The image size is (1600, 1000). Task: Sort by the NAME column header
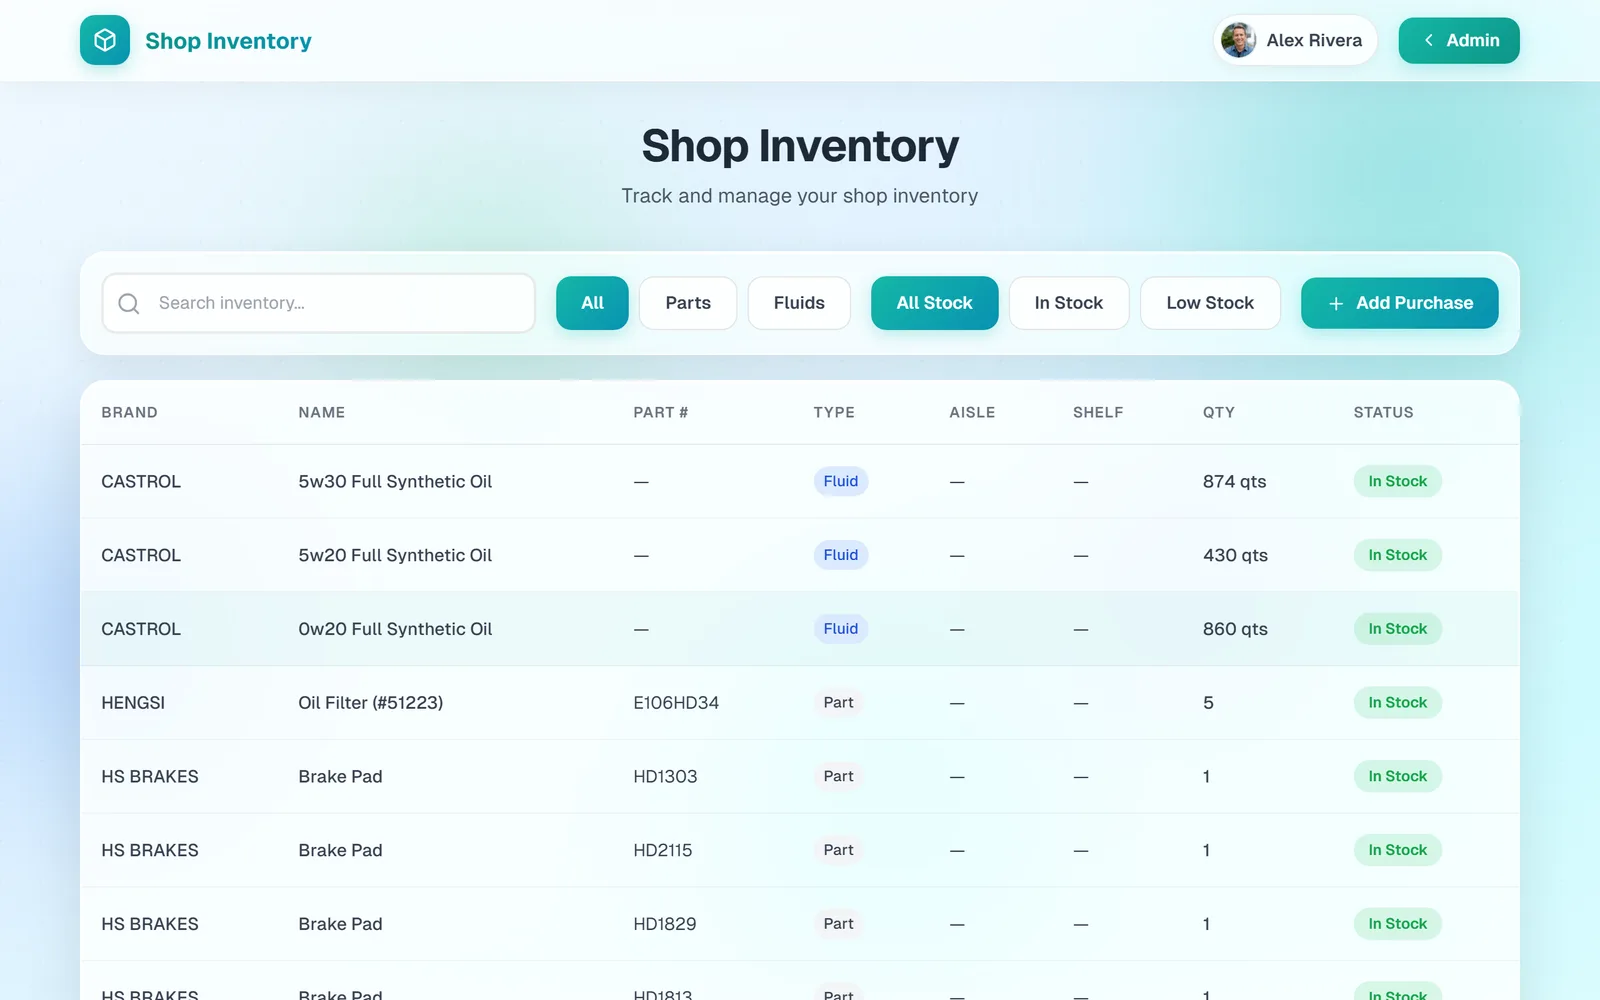(321, 412)
